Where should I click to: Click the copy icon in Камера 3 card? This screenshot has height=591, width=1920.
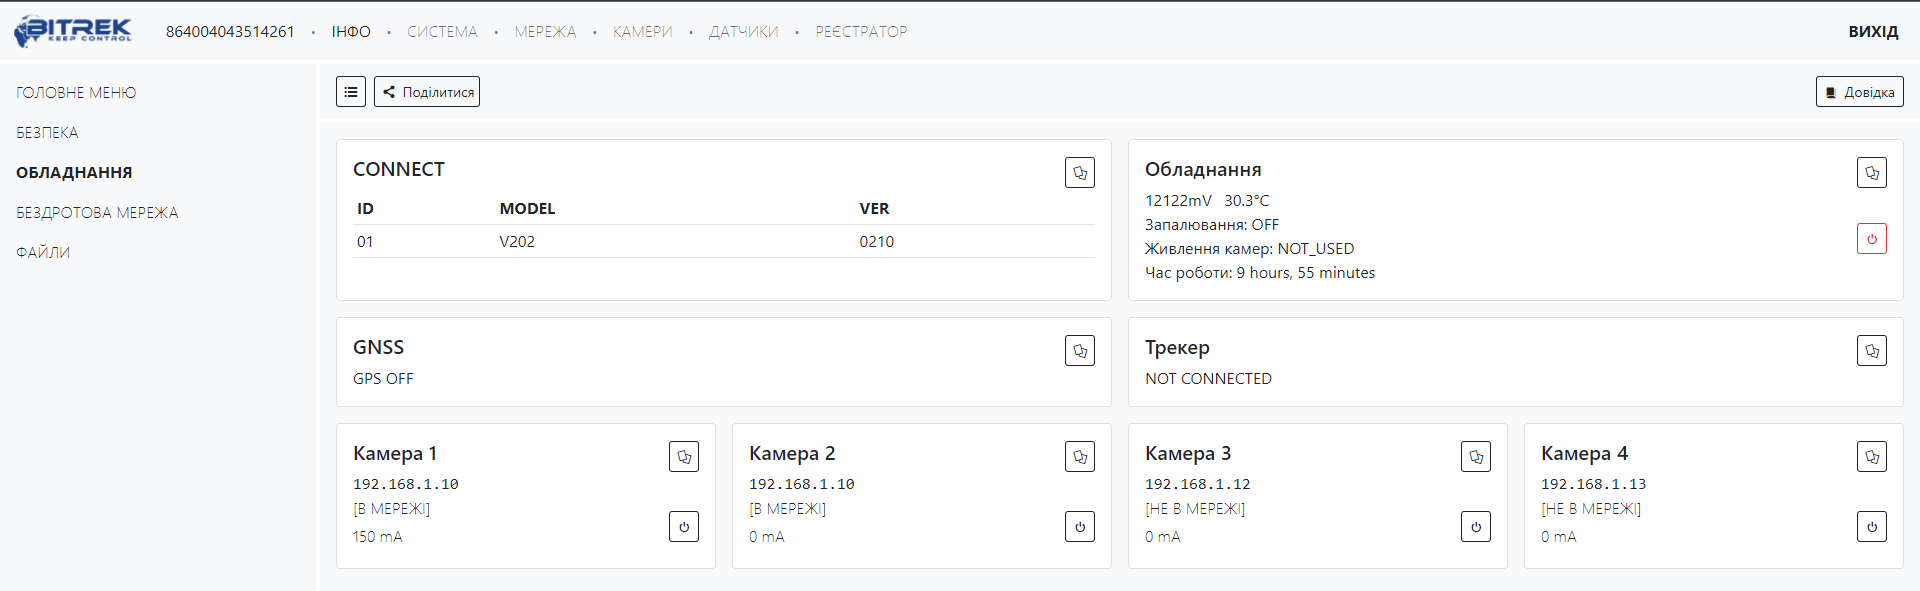[x=1475, y=457]
